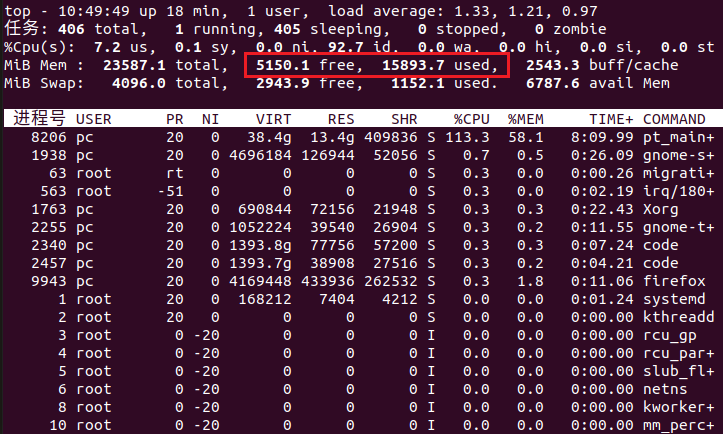
Task: Click the slub_fl+ command name
Action: click(x=679, y=371)
